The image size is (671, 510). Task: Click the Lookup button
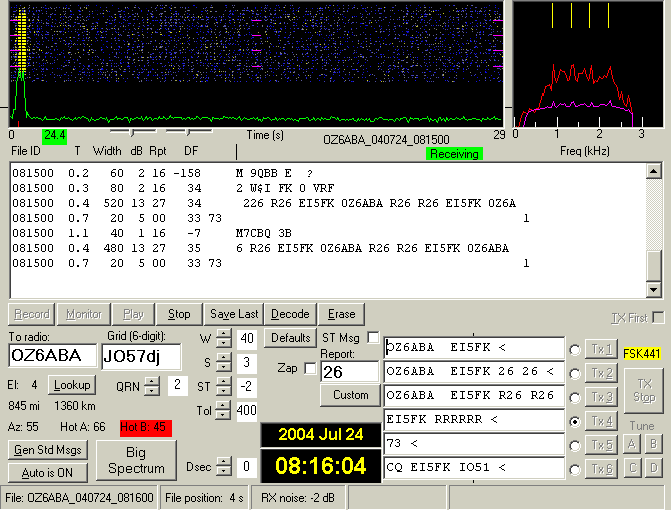(x=71, y=384)
